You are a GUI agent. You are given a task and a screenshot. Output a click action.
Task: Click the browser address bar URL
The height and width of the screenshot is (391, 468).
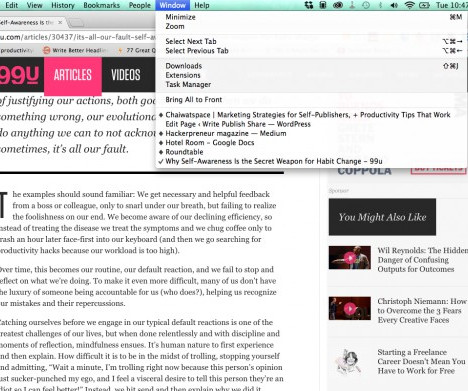tap(77, 37)
